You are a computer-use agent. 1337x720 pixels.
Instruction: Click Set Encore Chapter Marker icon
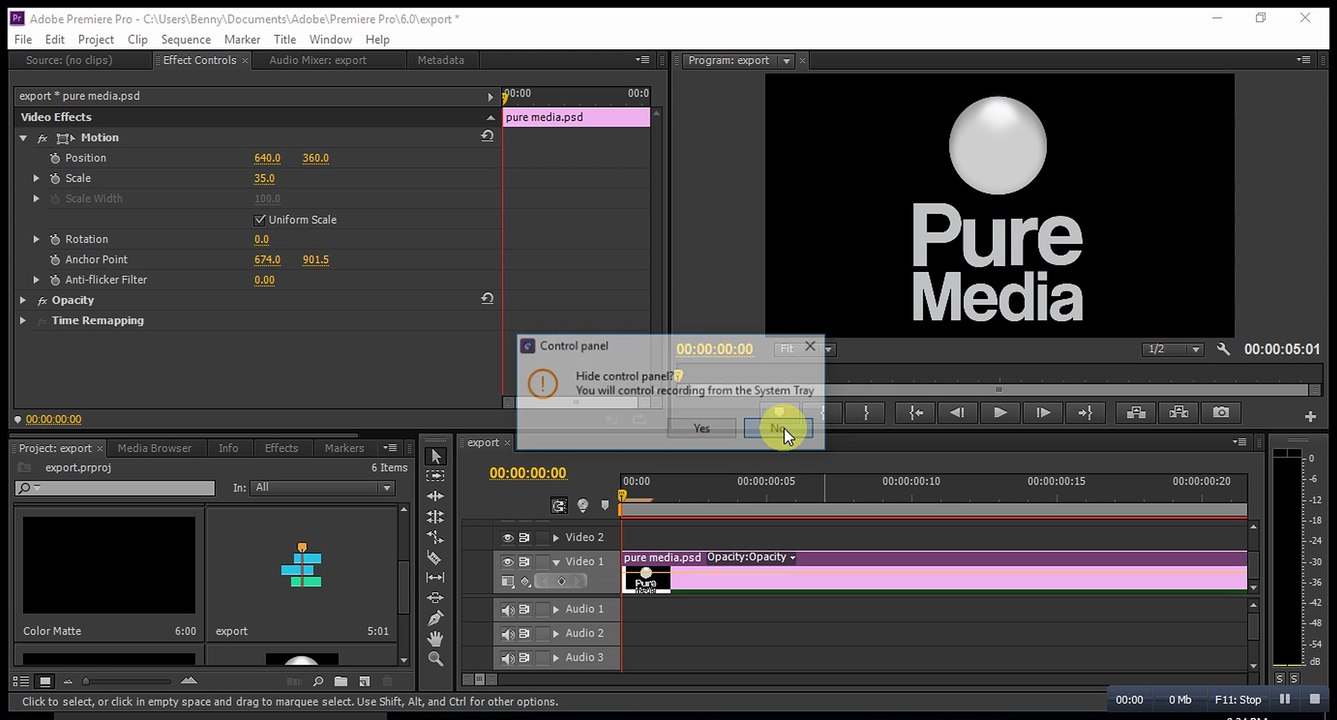[583, 506]
